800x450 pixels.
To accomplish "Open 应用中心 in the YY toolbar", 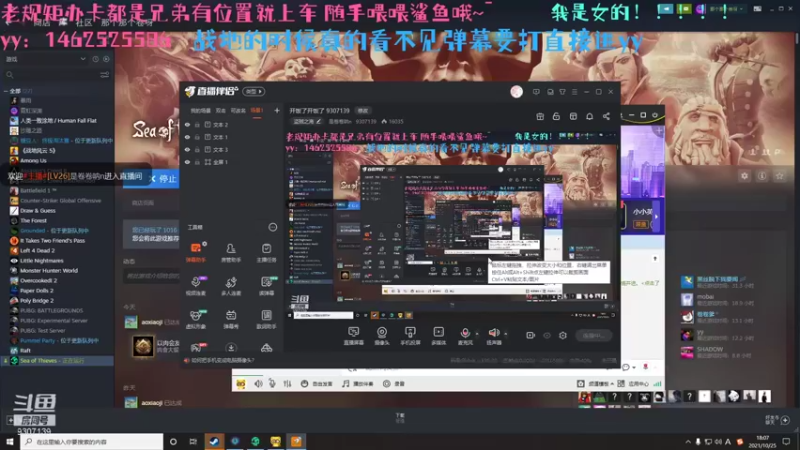I will (634, 384).
